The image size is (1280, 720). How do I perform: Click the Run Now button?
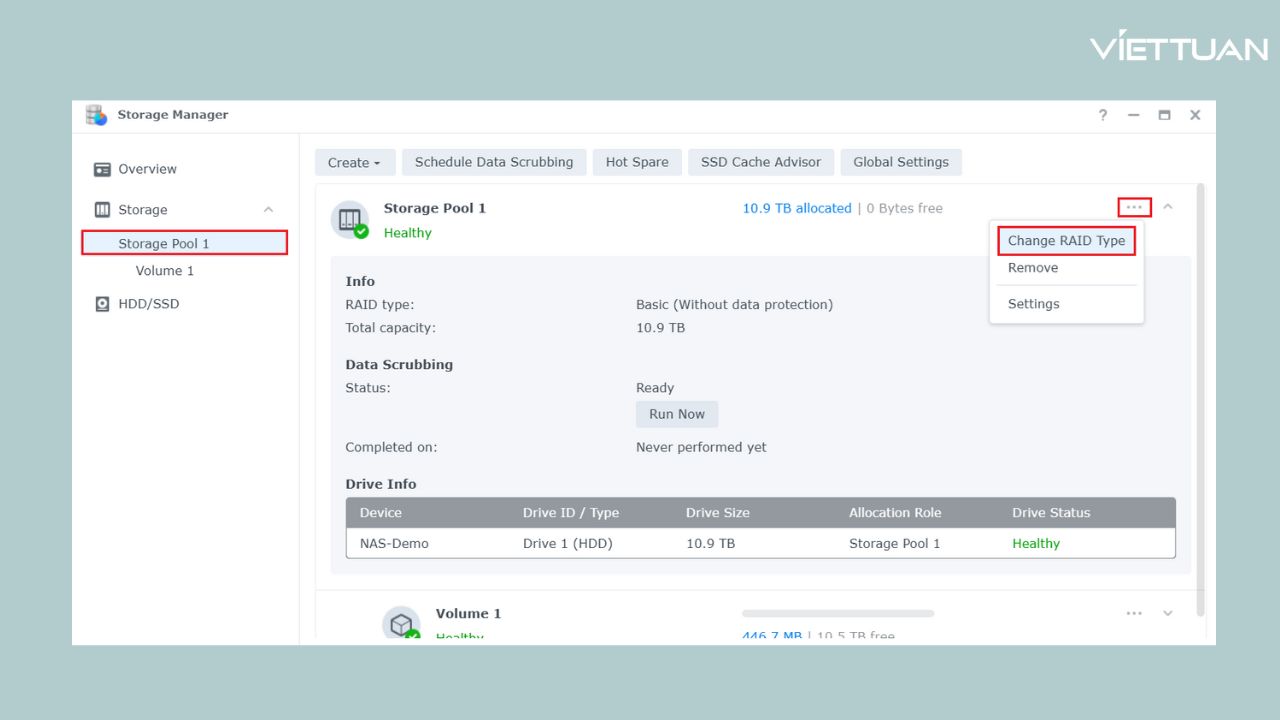point(676,414)
